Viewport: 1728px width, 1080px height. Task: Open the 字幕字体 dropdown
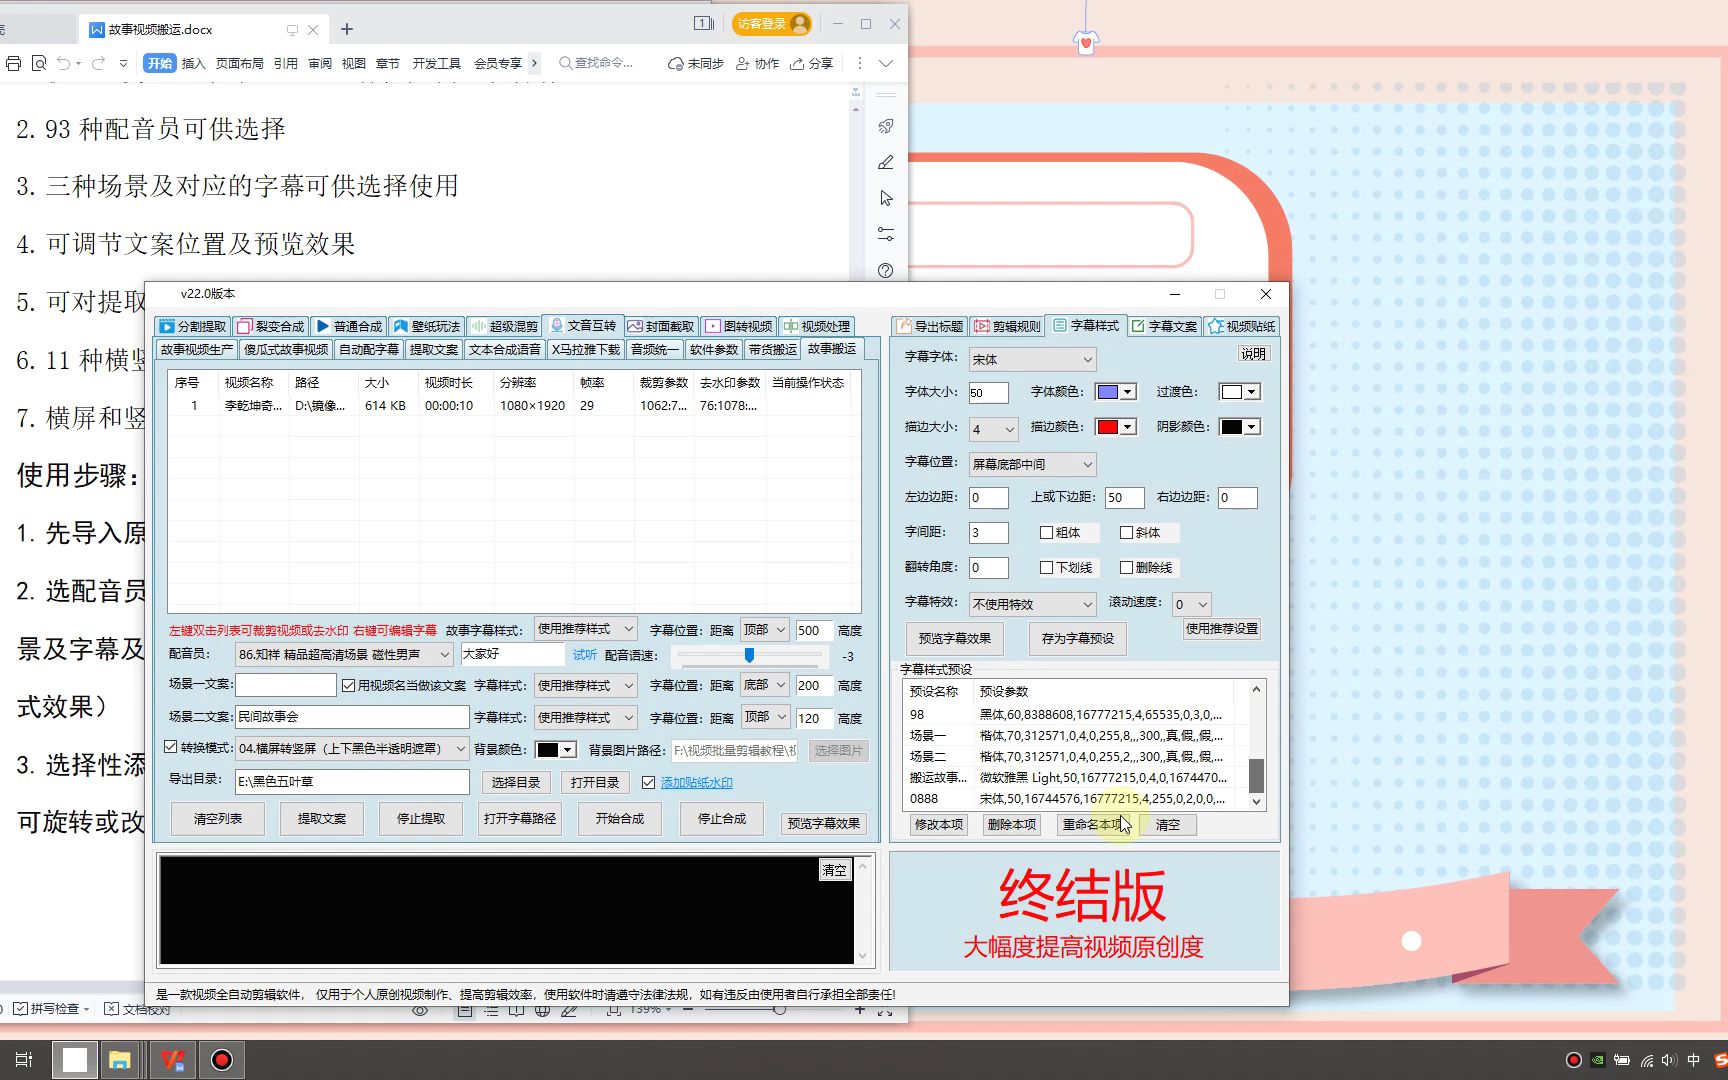(x=1031, y=358)
